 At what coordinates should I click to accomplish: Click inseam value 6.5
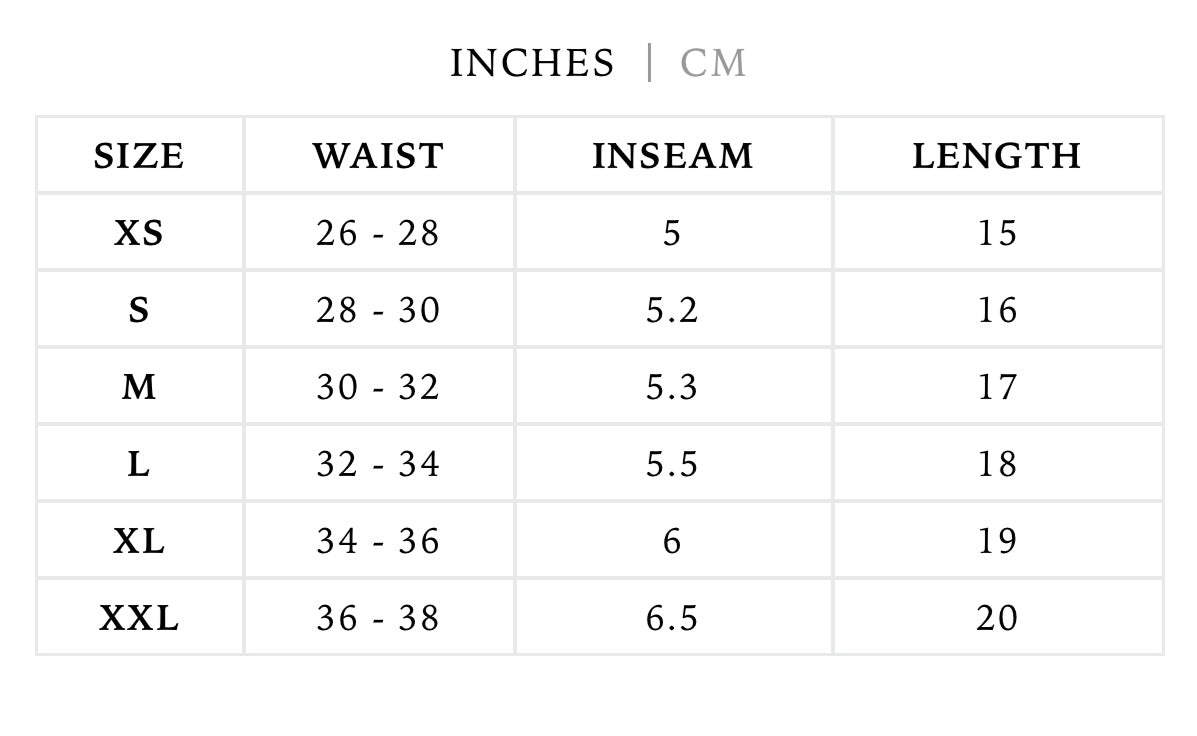click(672, 618)
